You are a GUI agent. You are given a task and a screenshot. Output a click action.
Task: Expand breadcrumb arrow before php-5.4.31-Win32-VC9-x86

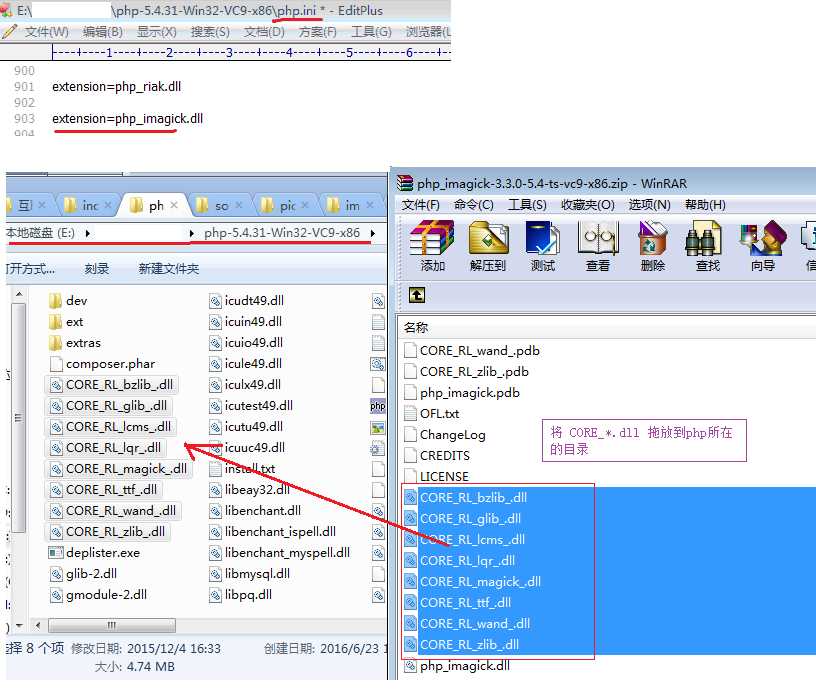click(x=192, y=234)
